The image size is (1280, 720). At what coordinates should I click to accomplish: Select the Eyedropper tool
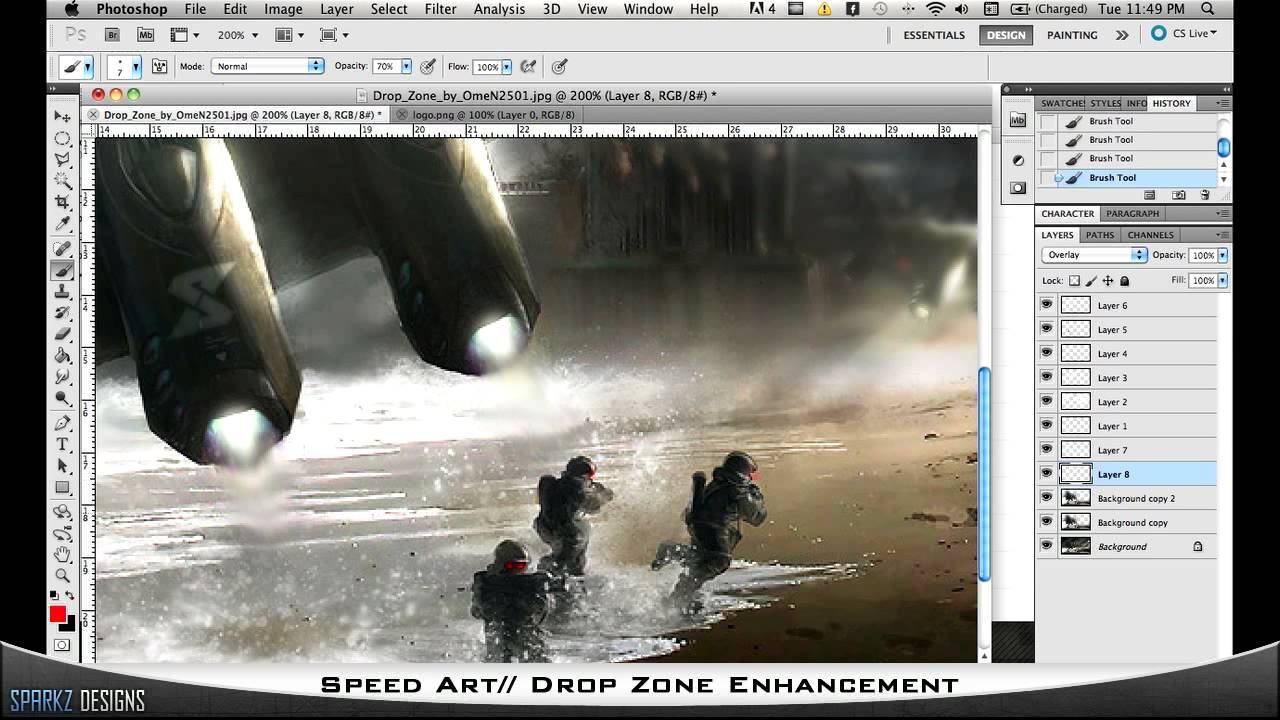(63, 223)
